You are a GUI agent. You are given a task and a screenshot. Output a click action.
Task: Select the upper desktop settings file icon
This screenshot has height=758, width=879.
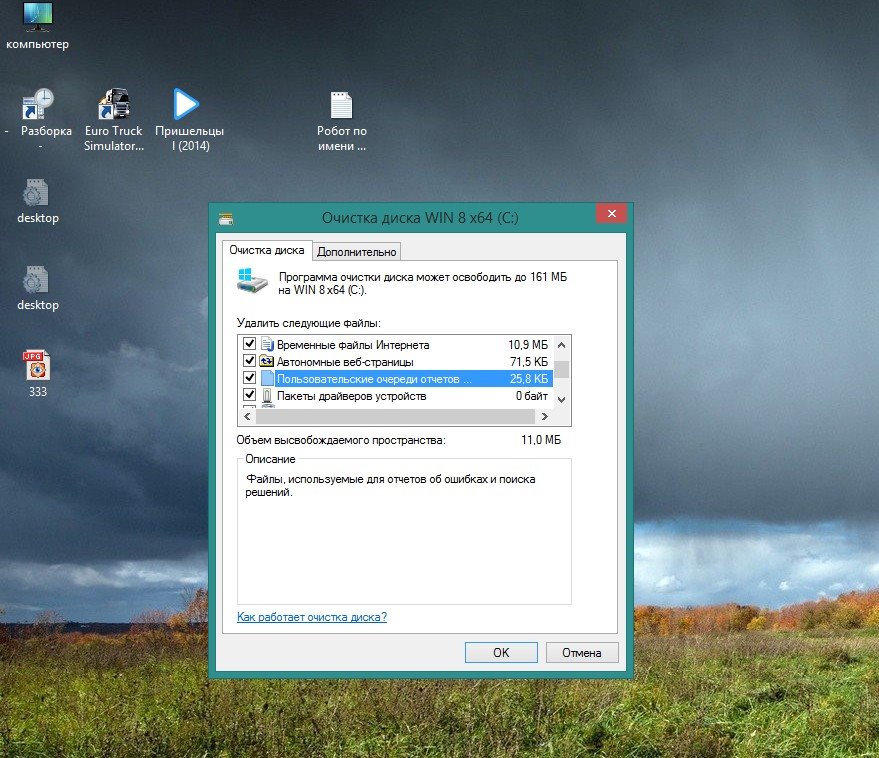[x=37, y=193]
